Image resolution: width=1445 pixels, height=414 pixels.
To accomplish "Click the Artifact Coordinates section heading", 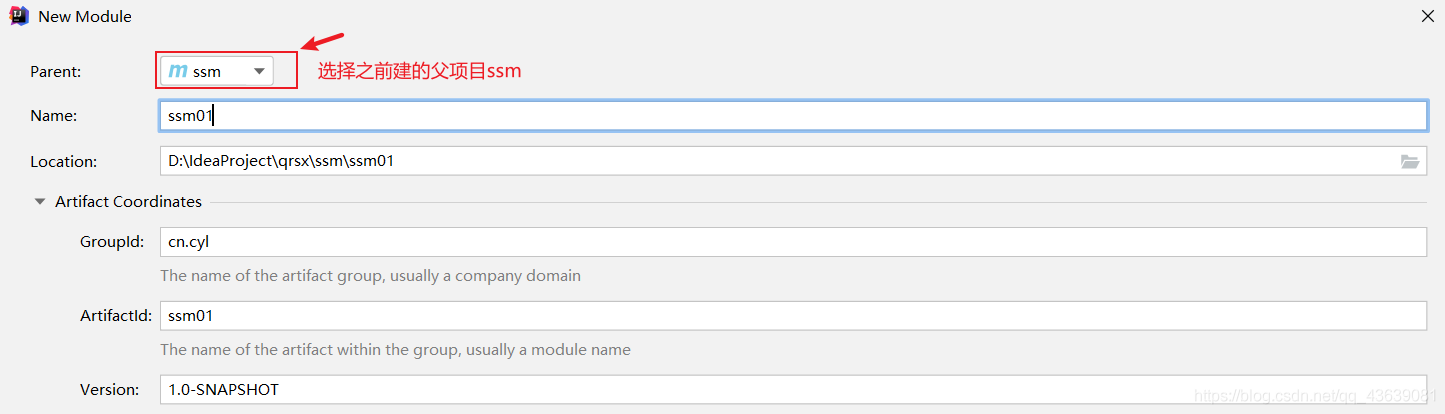I will tap(128, 201).
